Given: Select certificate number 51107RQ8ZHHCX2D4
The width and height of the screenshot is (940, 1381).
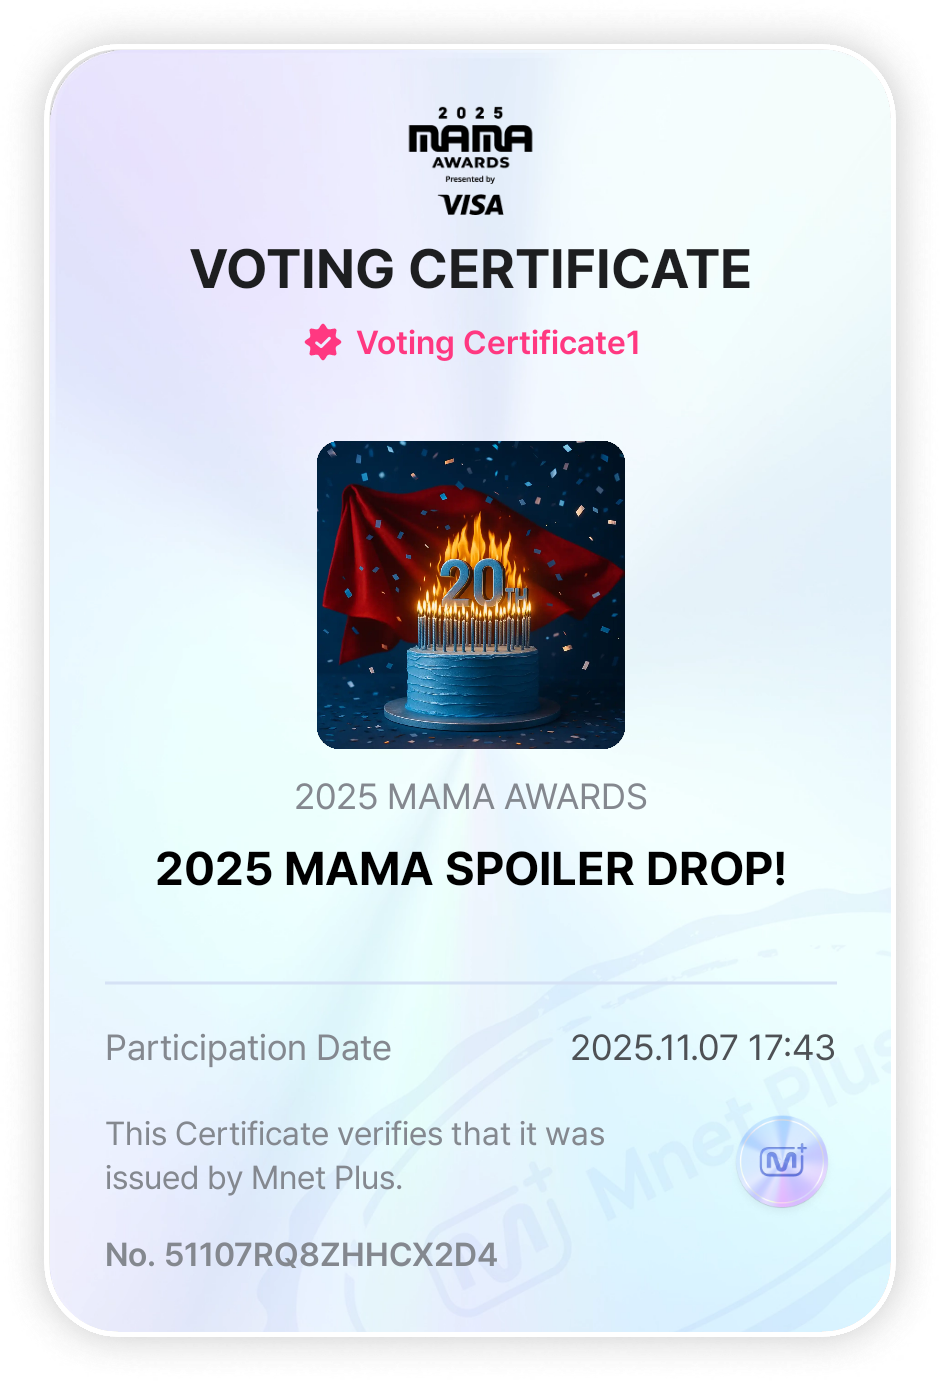Looking at the screenshot, I should pyautogui.click(x=330, y=1254).
